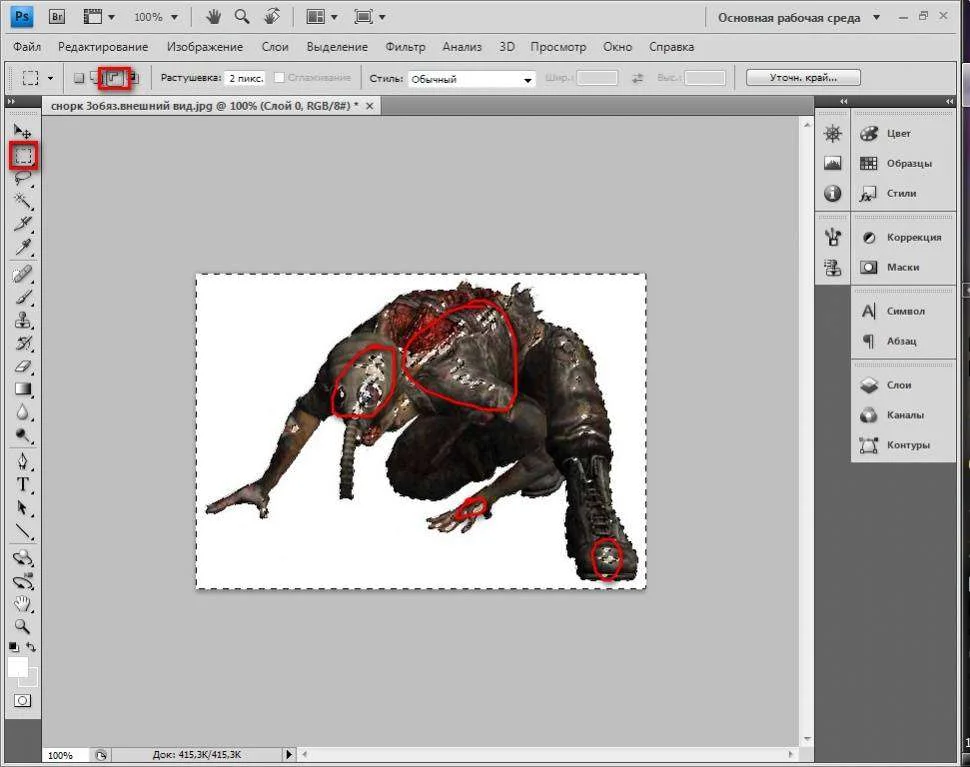Open the Фильтр menu

[x=404, y=47]
